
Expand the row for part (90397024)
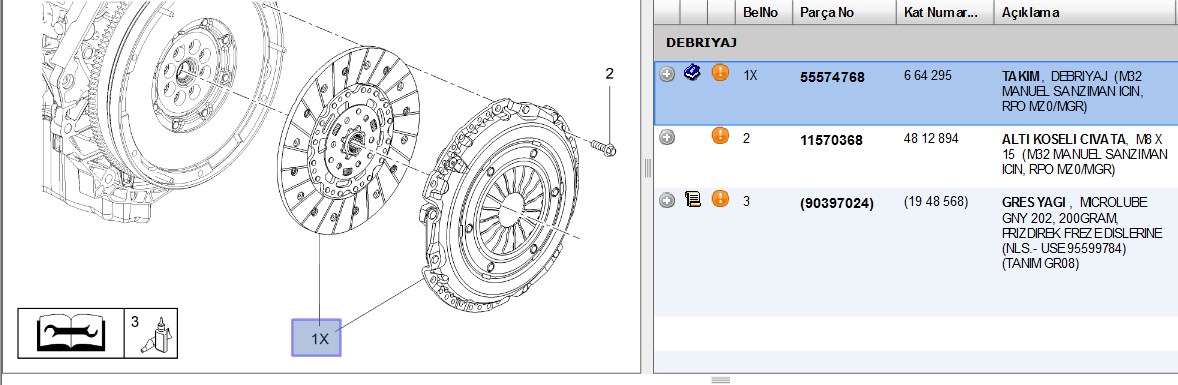[x=667, y=201]
